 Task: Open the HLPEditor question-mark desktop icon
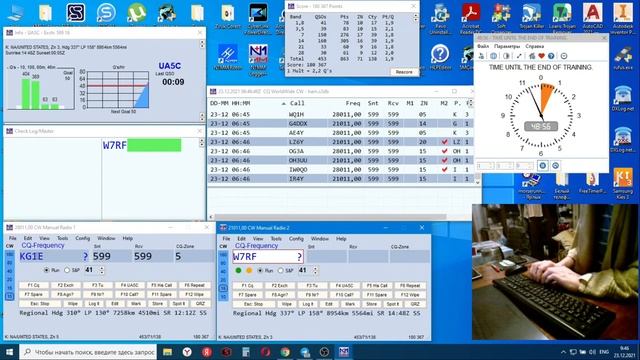click(x=440, y=57)
